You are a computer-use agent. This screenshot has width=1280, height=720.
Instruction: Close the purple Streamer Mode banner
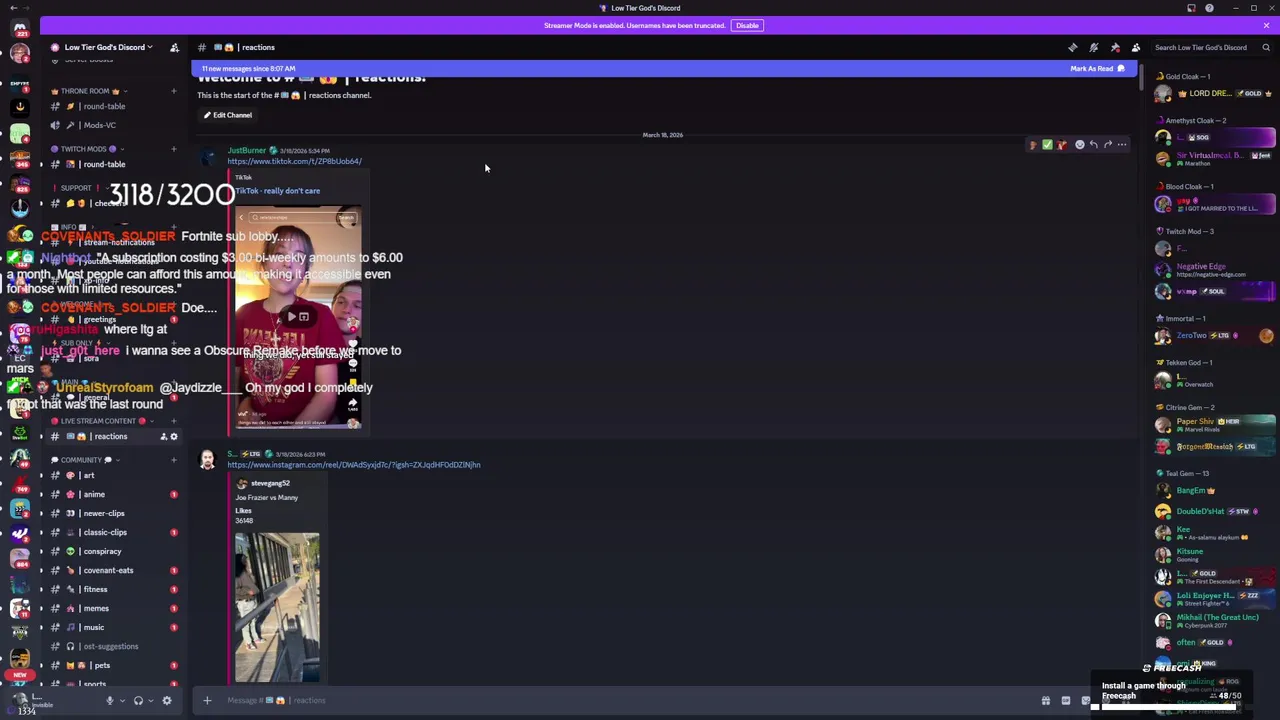1266,25
